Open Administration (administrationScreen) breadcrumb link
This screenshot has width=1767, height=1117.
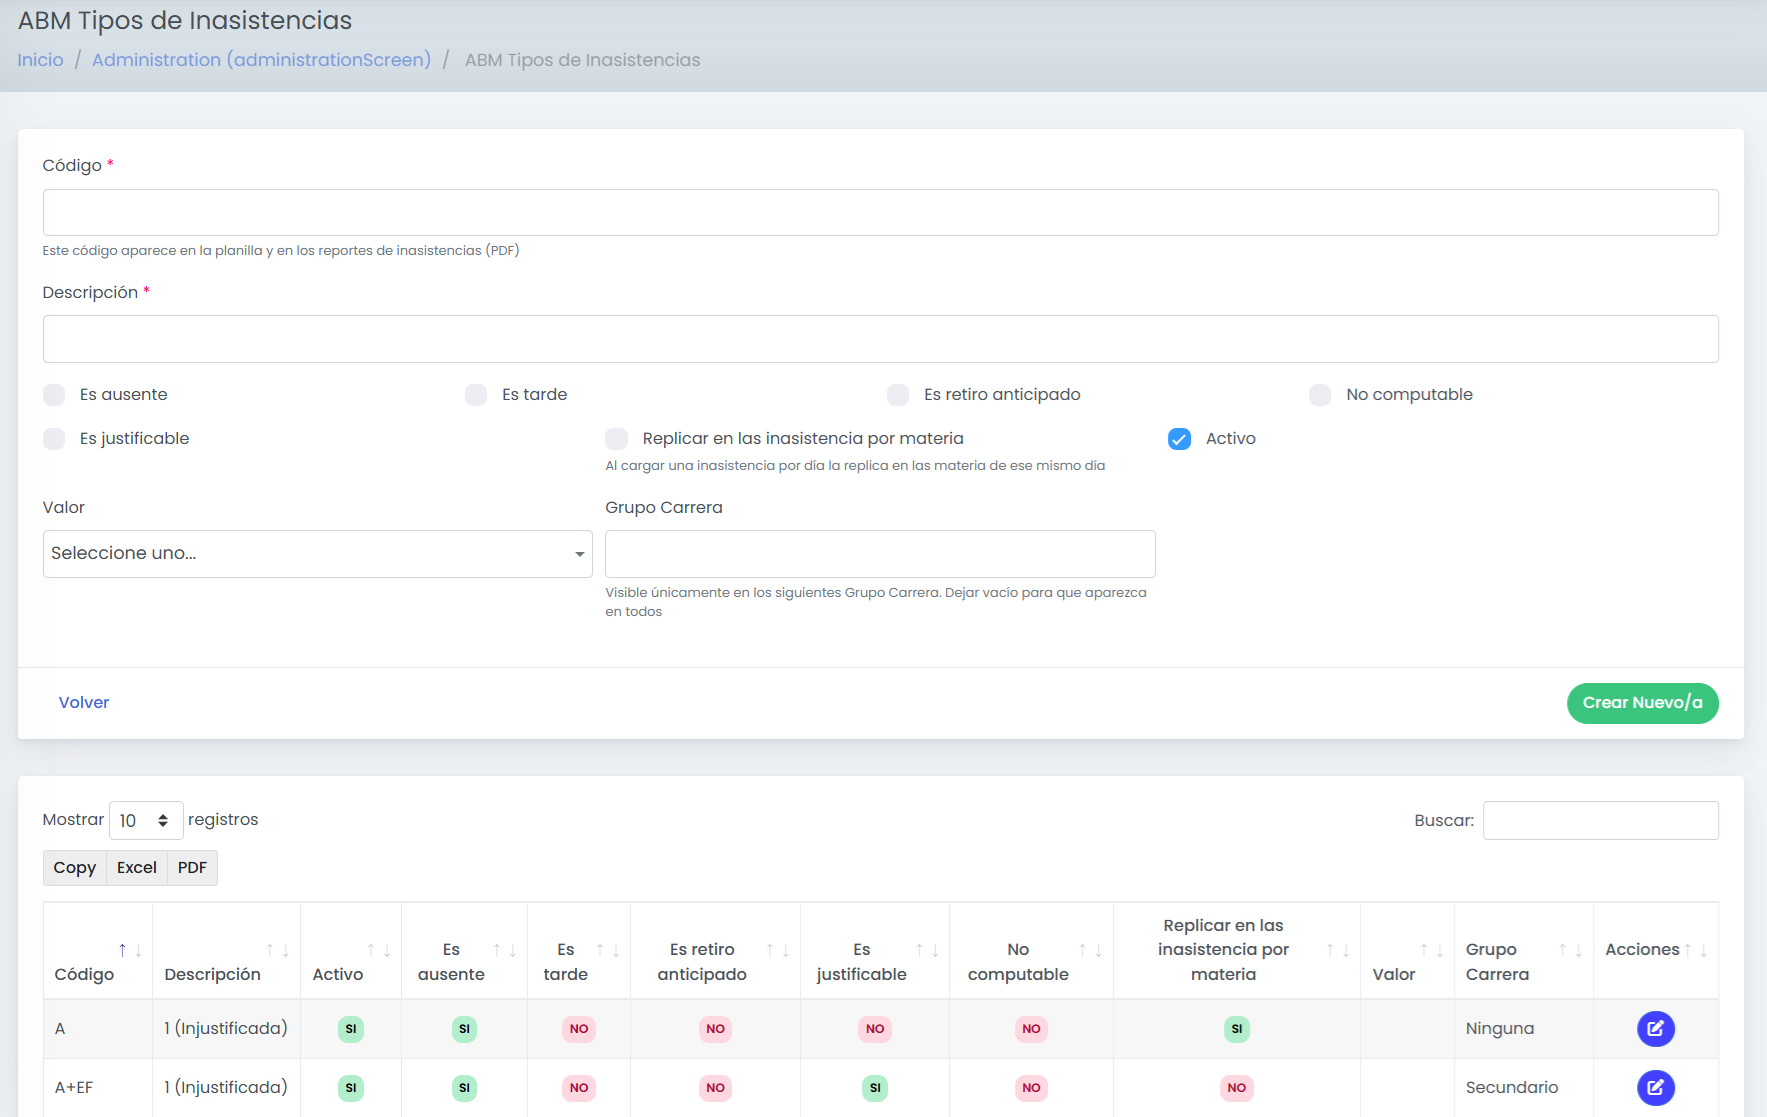tap(261, 60)
